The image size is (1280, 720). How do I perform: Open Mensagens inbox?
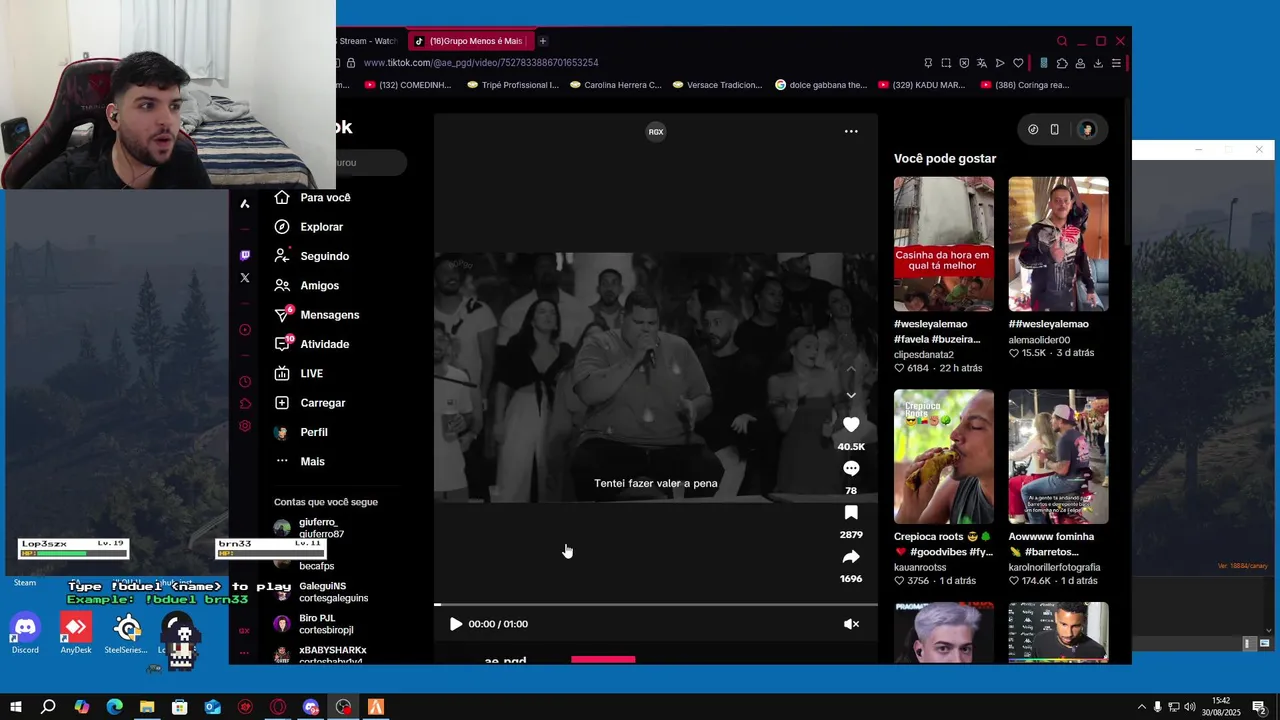tap(317, 315)
